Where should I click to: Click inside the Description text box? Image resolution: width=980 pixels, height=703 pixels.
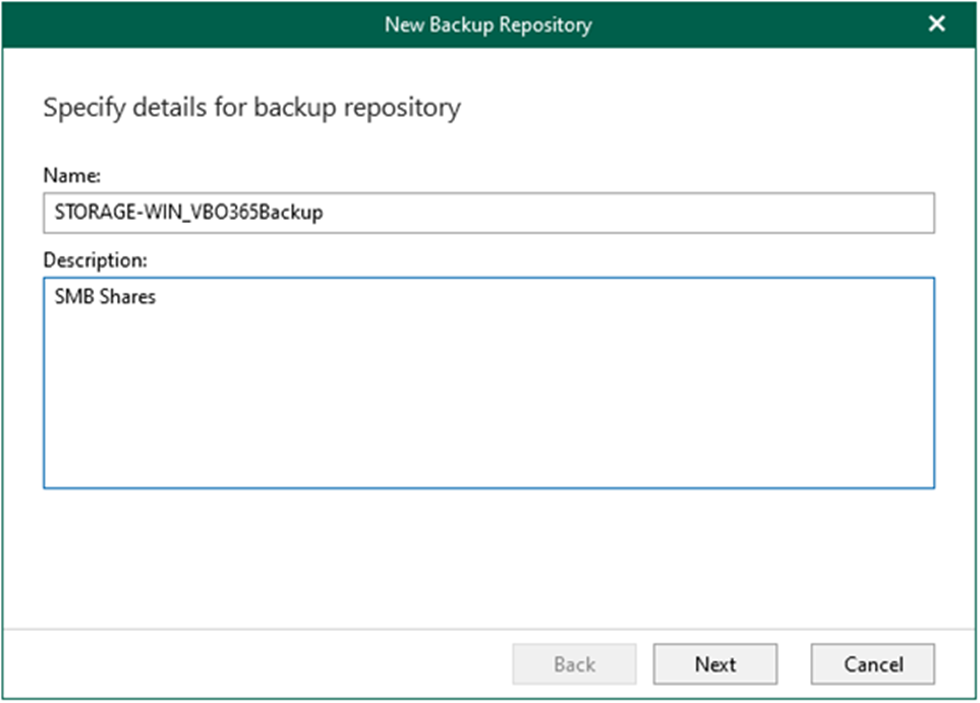488,382
